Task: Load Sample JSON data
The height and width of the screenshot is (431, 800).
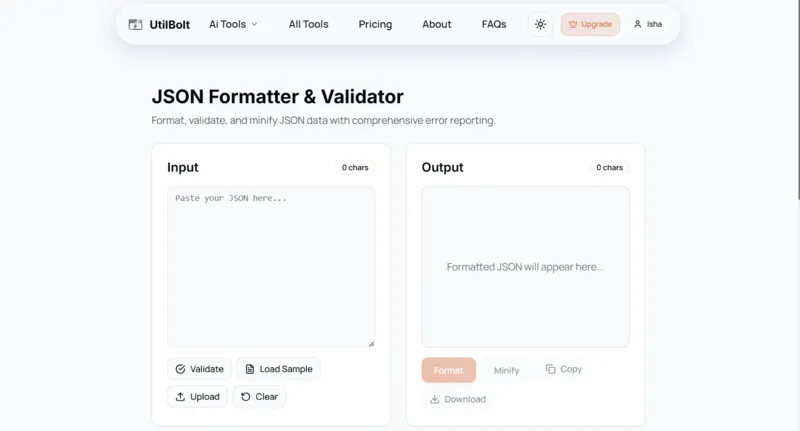Action: coord(279,369)
